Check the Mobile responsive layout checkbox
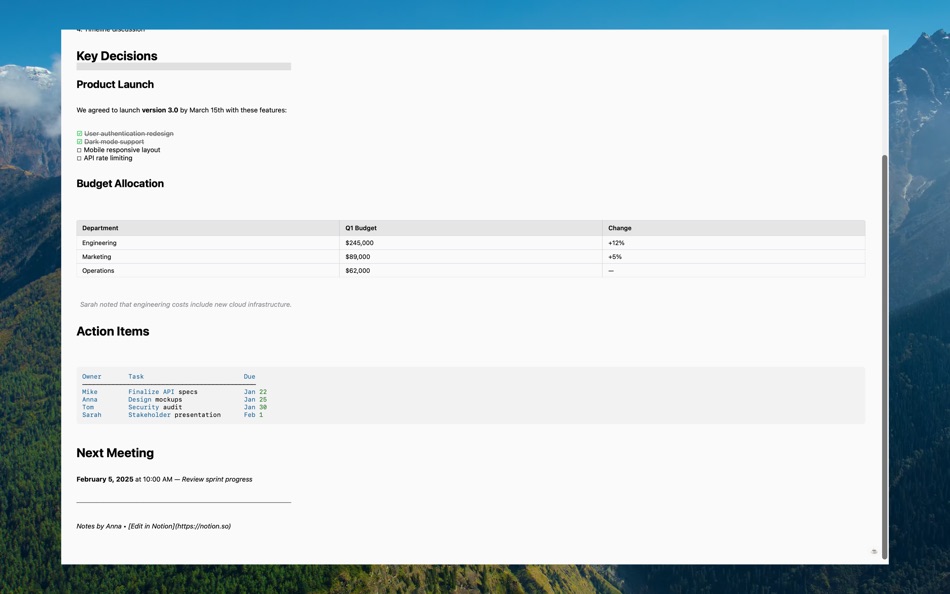Viewport: 950px width, 594px height. 79,150
